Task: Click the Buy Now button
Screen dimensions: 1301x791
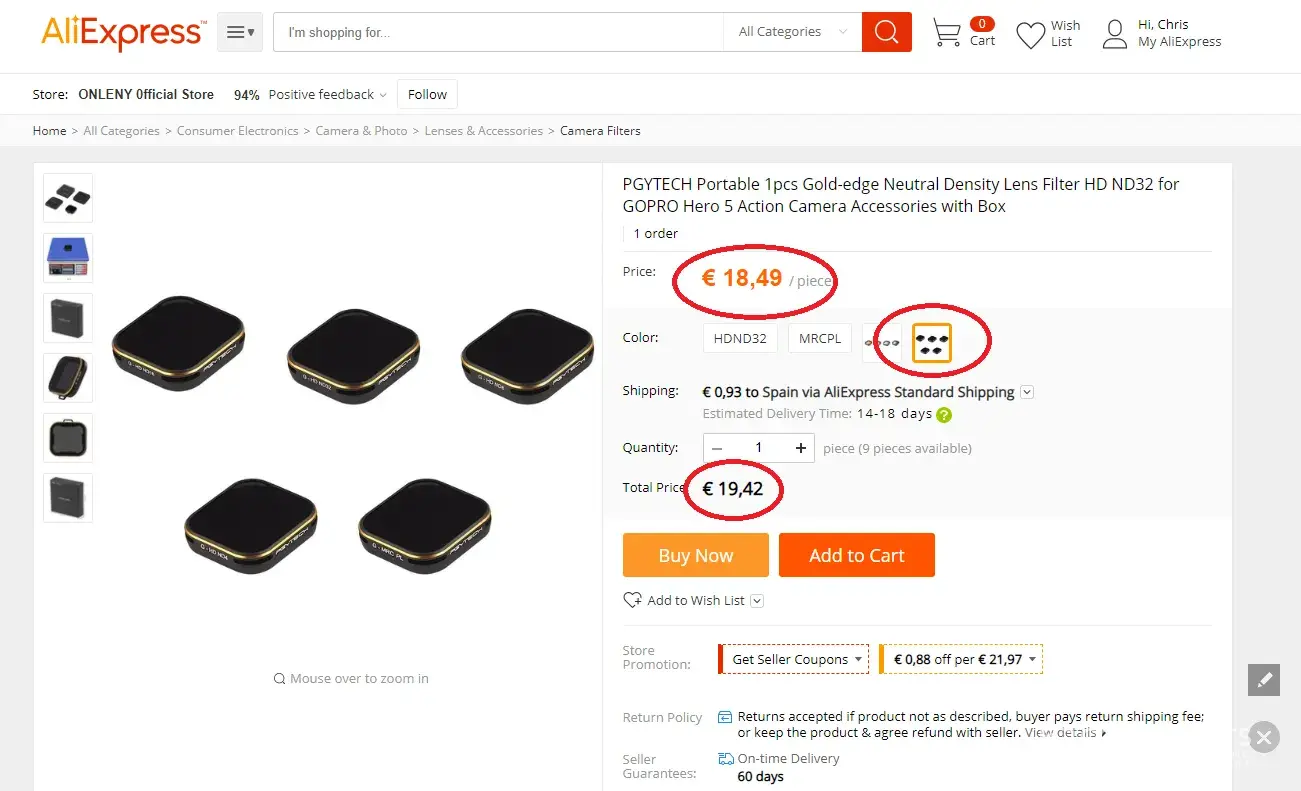Action: coord(695,555)
